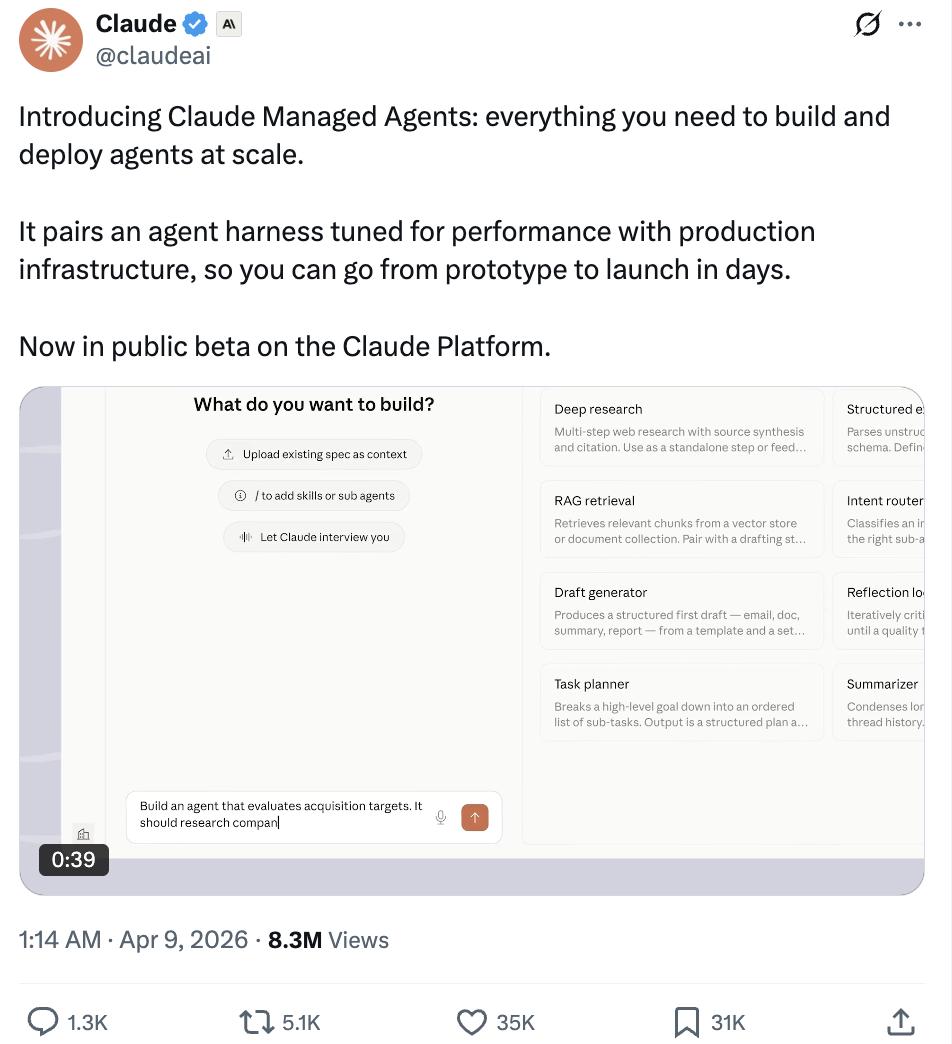Click the Grok icon on the post
Viewport: 952px width, 1044px height.
(x=867, y=25)
